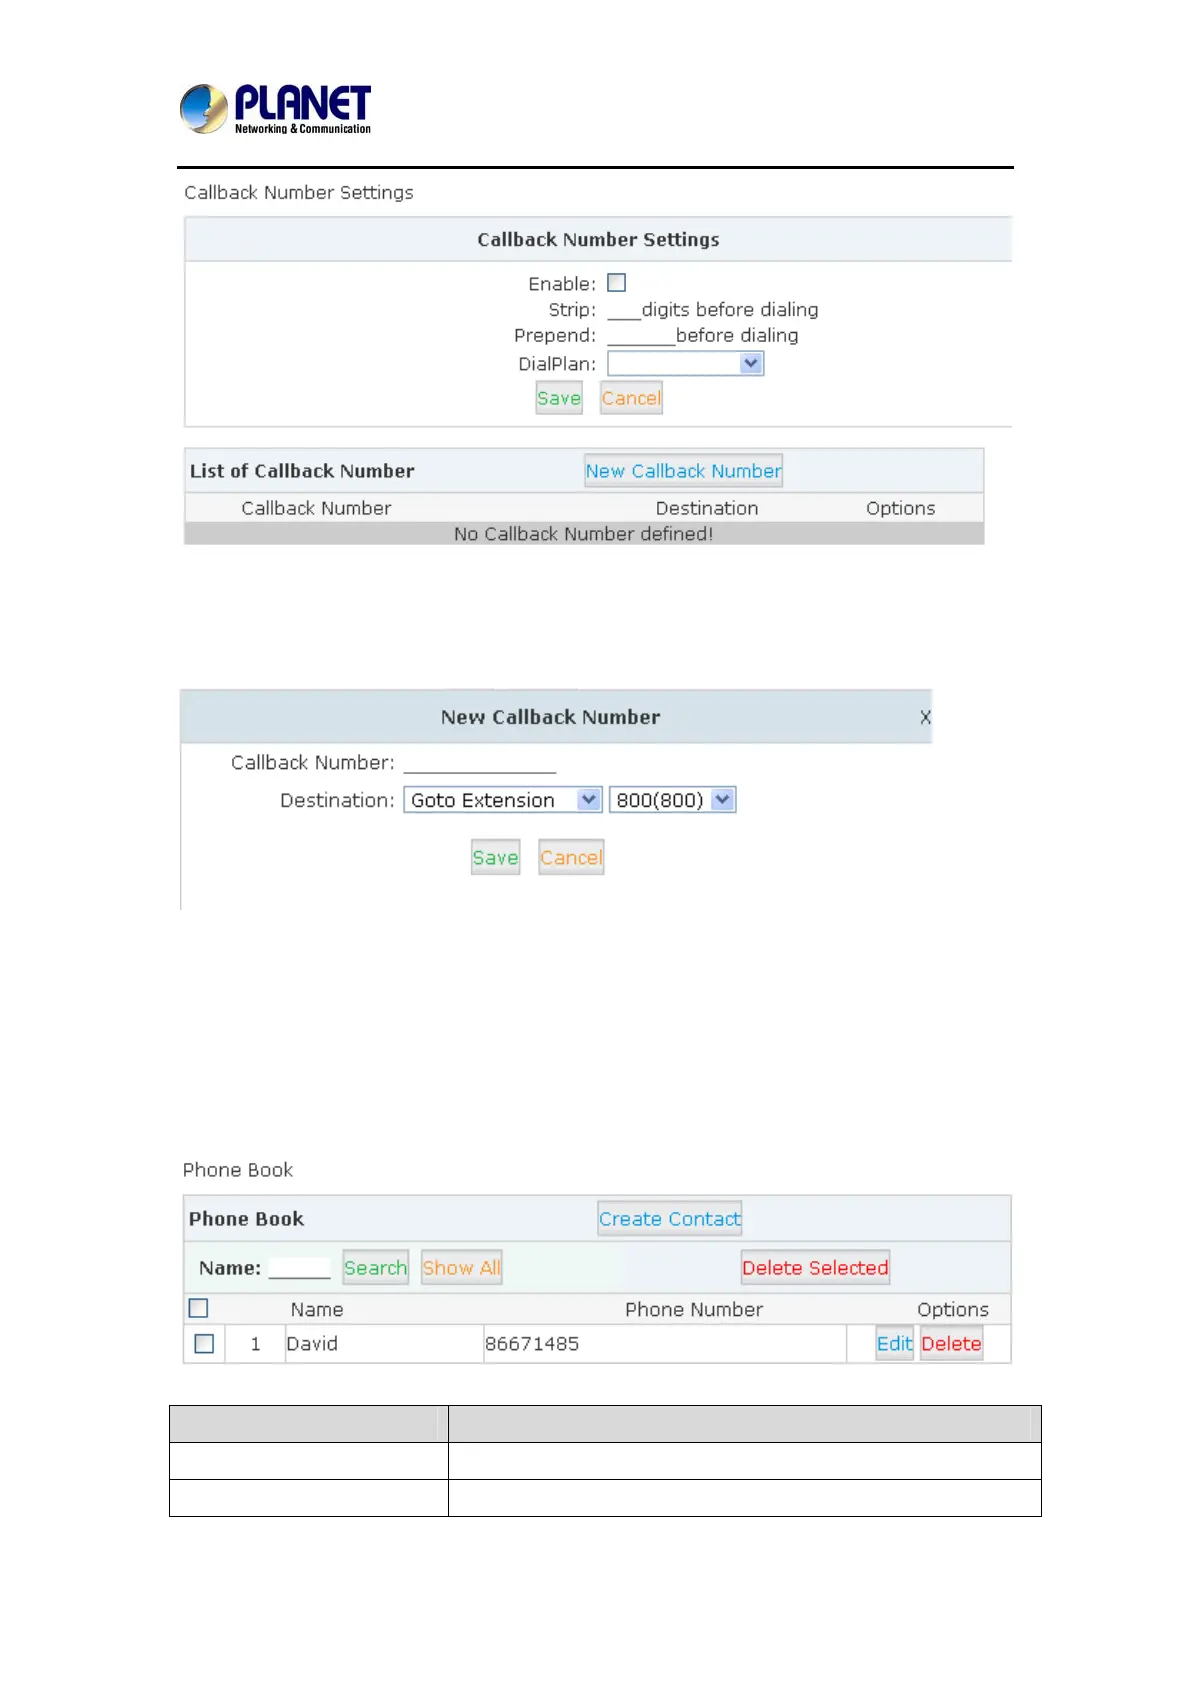Edit the David contact entry
This screenshot has height=1684, width=1190.
point(894,1344)
